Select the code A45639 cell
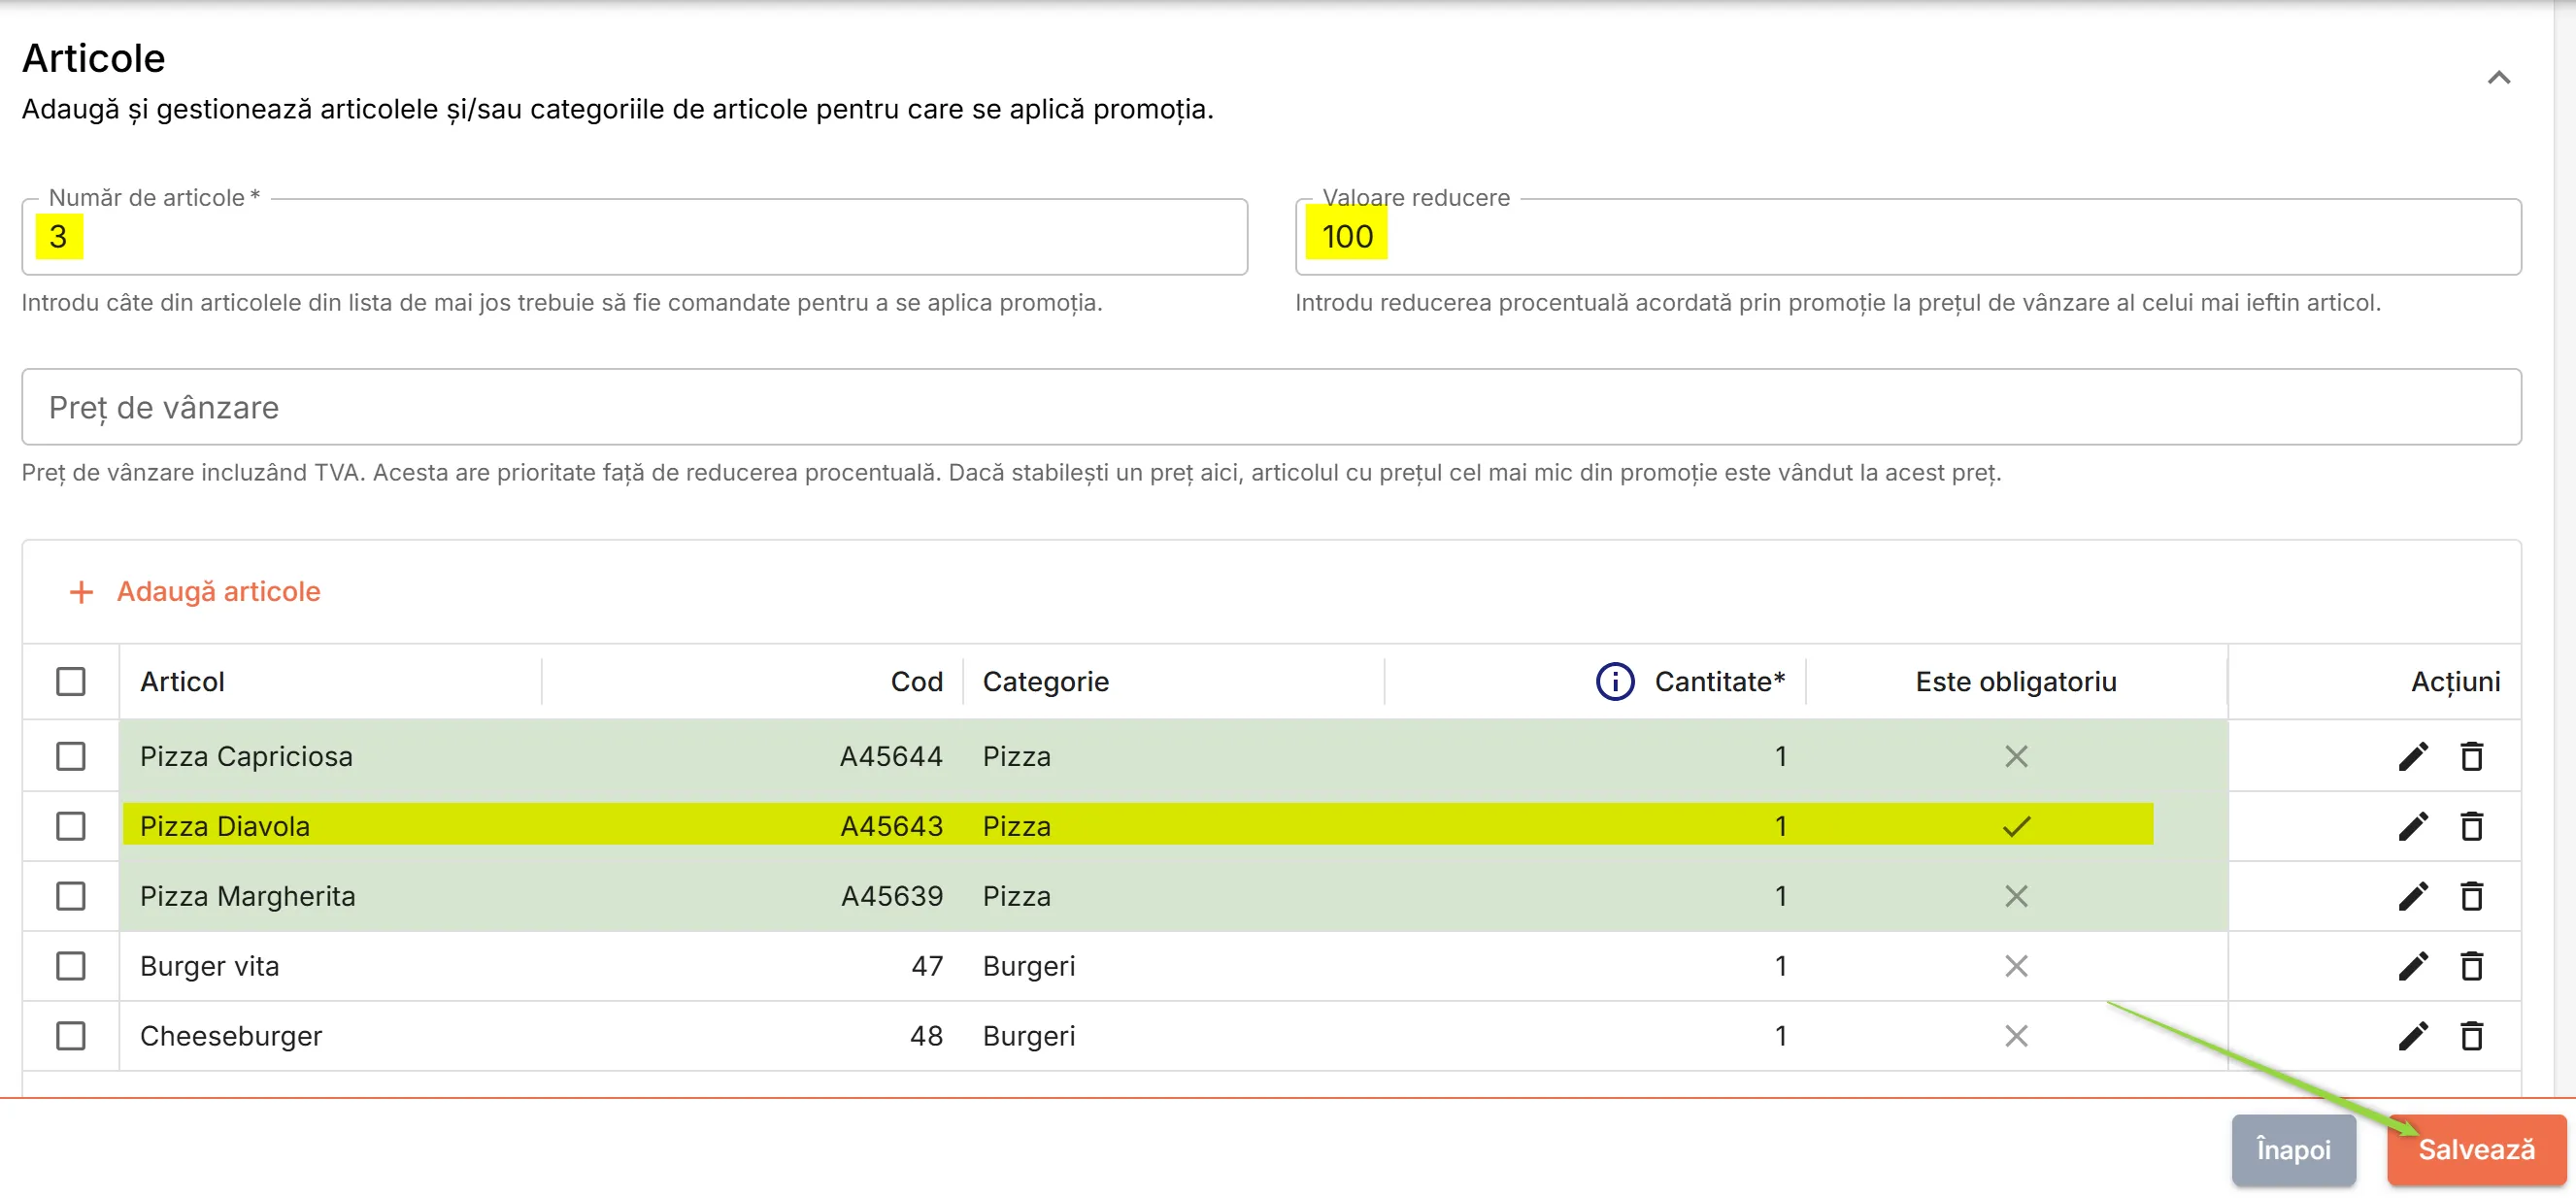2576x1198 pixels. (x=891, y=897)
